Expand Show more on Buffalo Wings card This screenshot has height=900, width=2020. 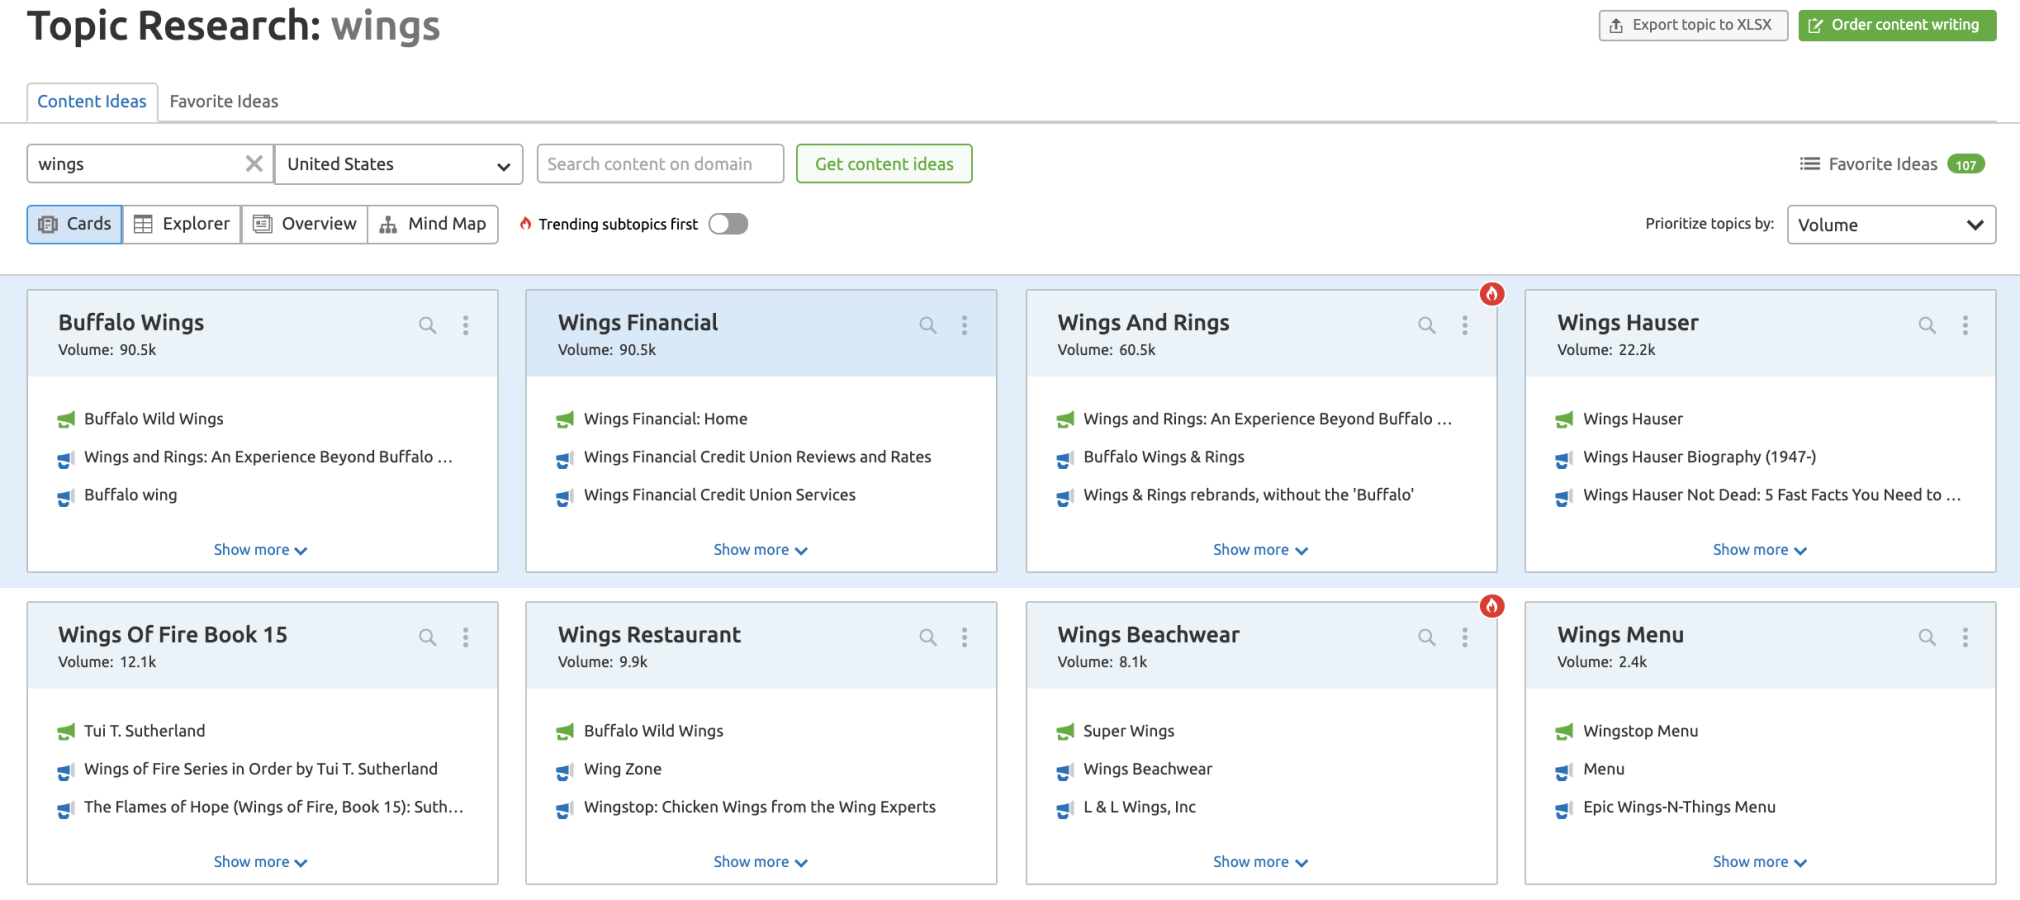[x=260, y=550]
